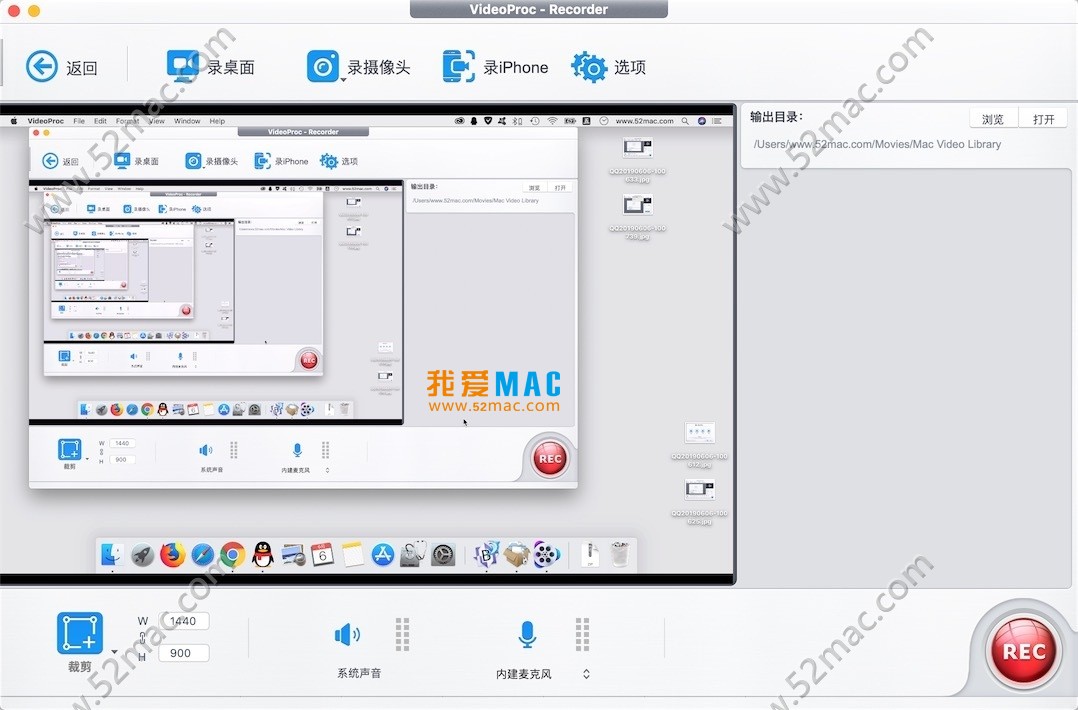
Task: Click the Preview app icon in the previewed dock
Action: (293, 554)
